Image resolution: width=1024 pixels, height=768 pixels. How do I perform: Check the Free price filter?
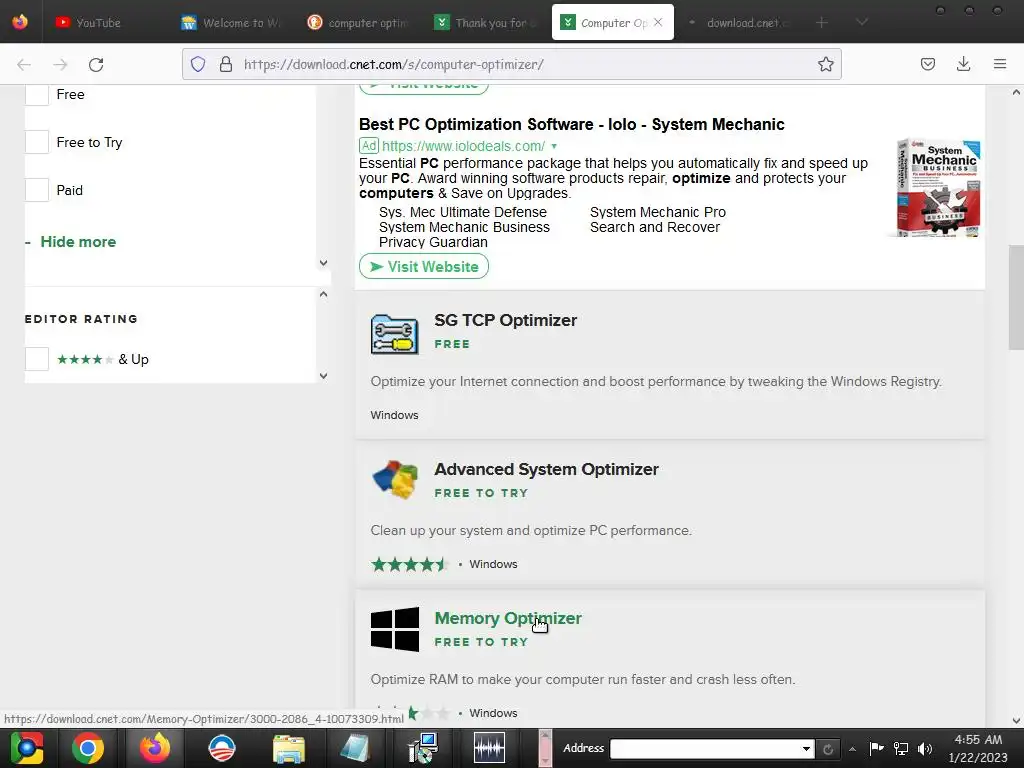[37, 94]
